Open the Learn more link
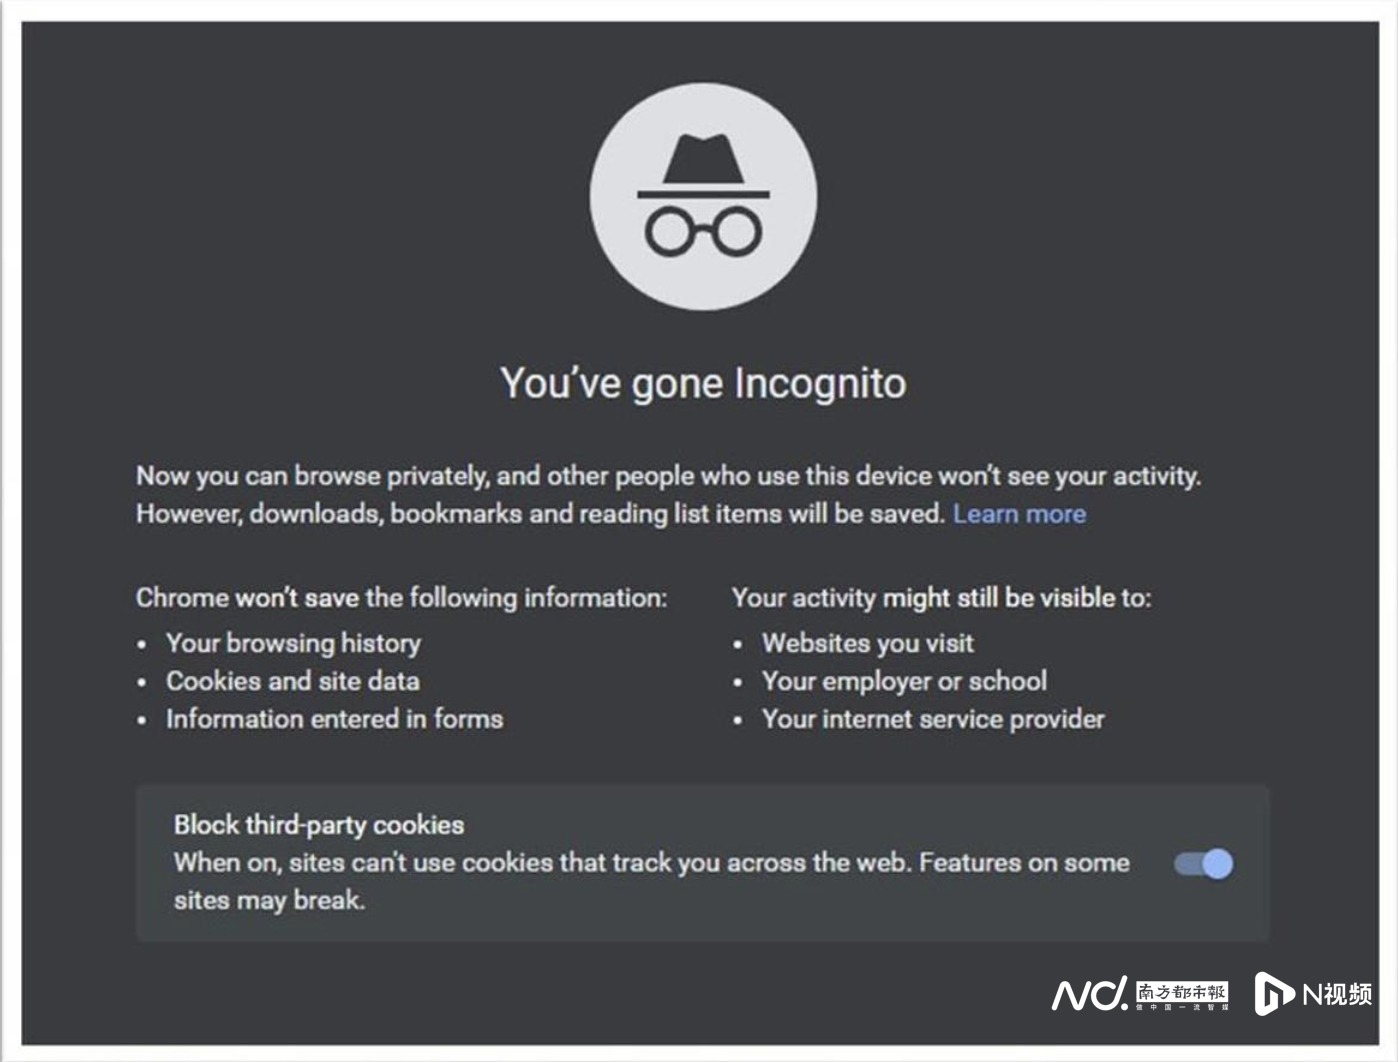 coord(1019,514)
